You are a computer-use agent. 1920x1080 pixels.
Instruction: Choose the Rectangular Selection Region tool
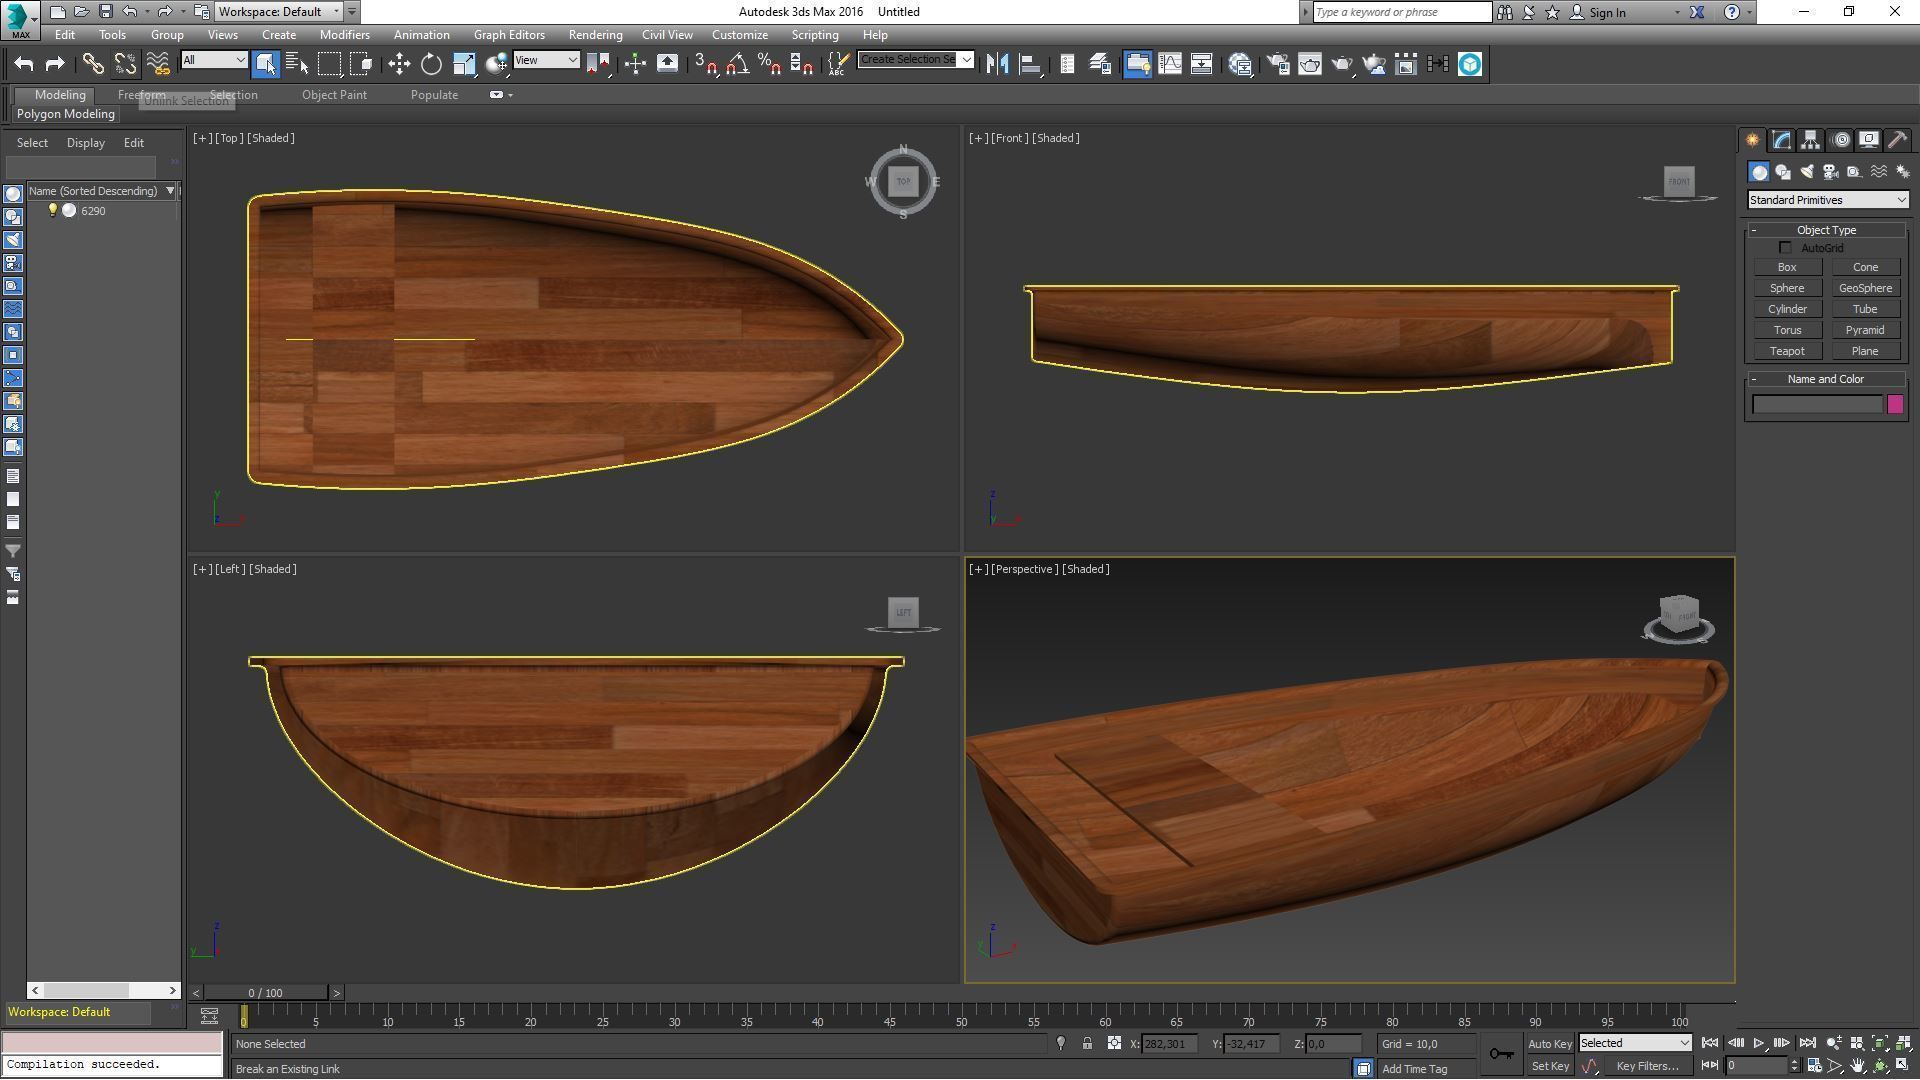pyautogui.click(x=329, y=64)
